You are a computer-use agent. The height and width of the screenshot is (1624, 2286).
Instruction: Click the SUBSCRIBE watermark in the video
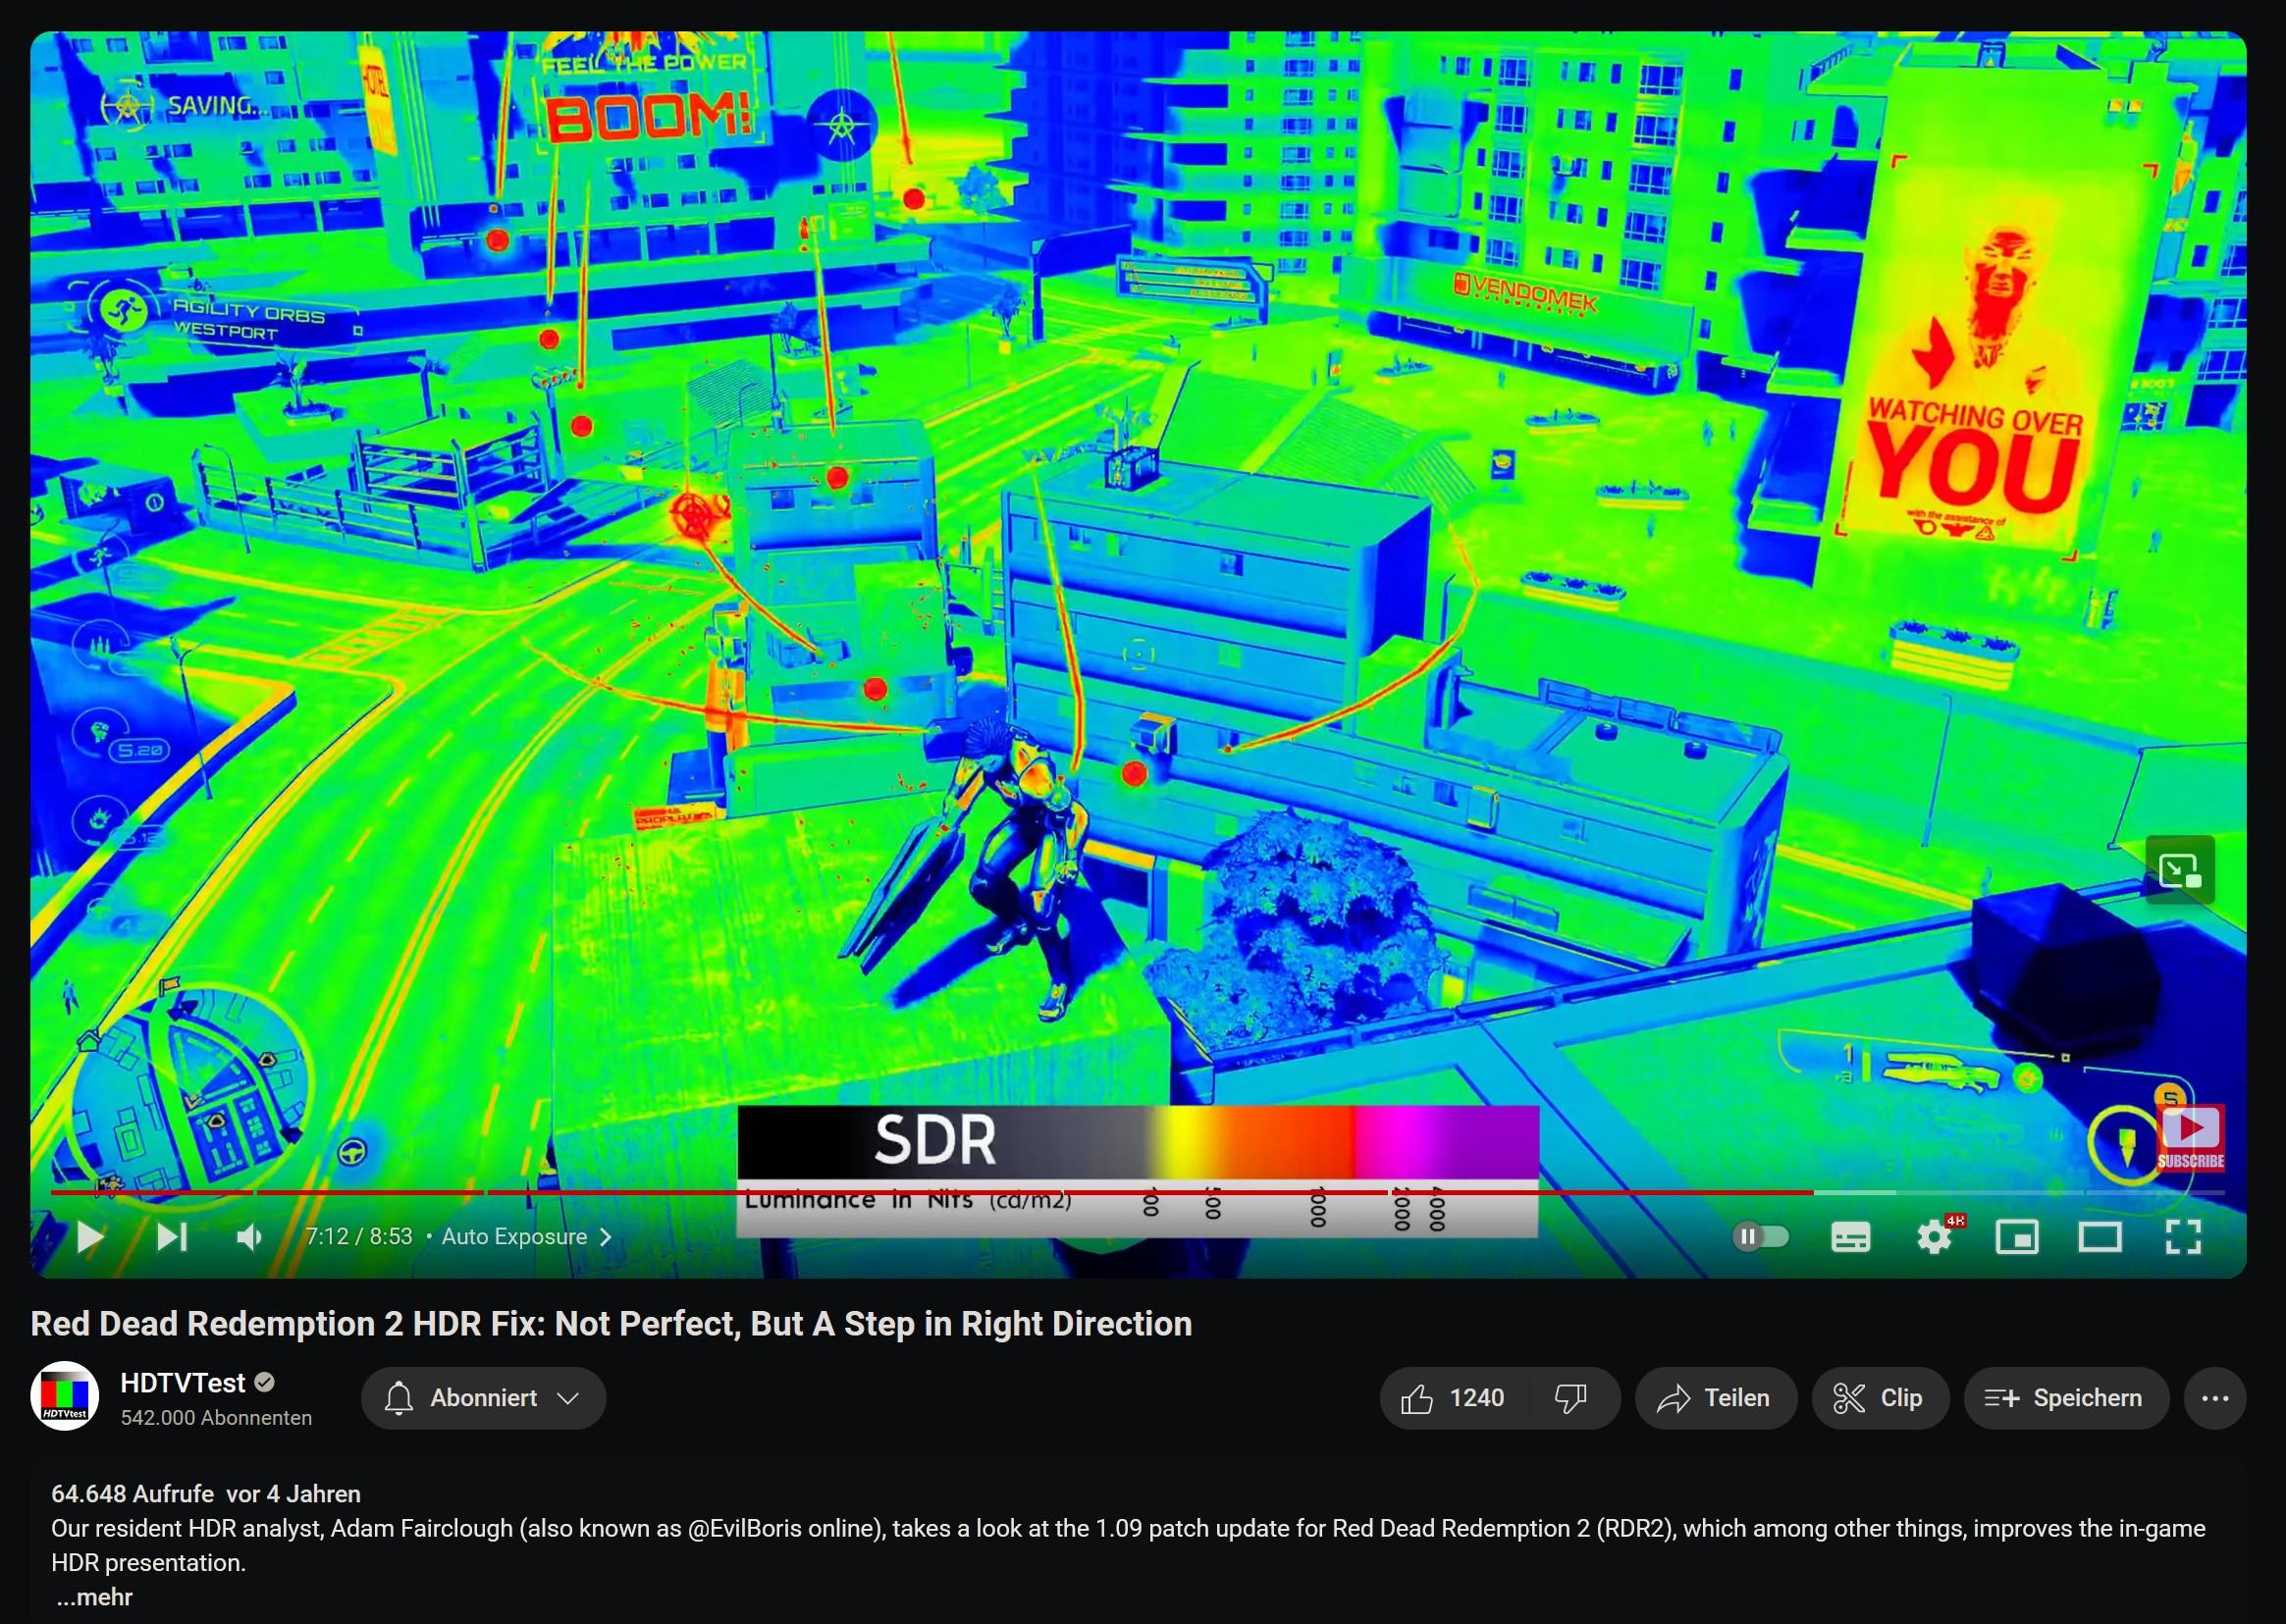tap(2191, 1137)
